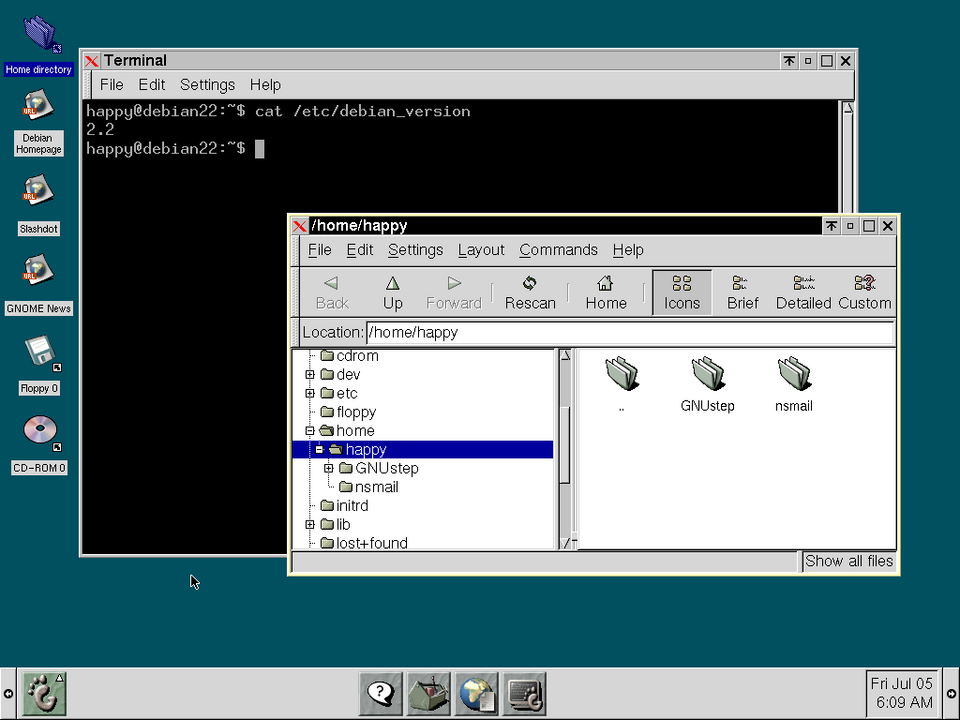Switch to Custom view
This screenshot has height=720, width=960.
(x=864, y=293)
